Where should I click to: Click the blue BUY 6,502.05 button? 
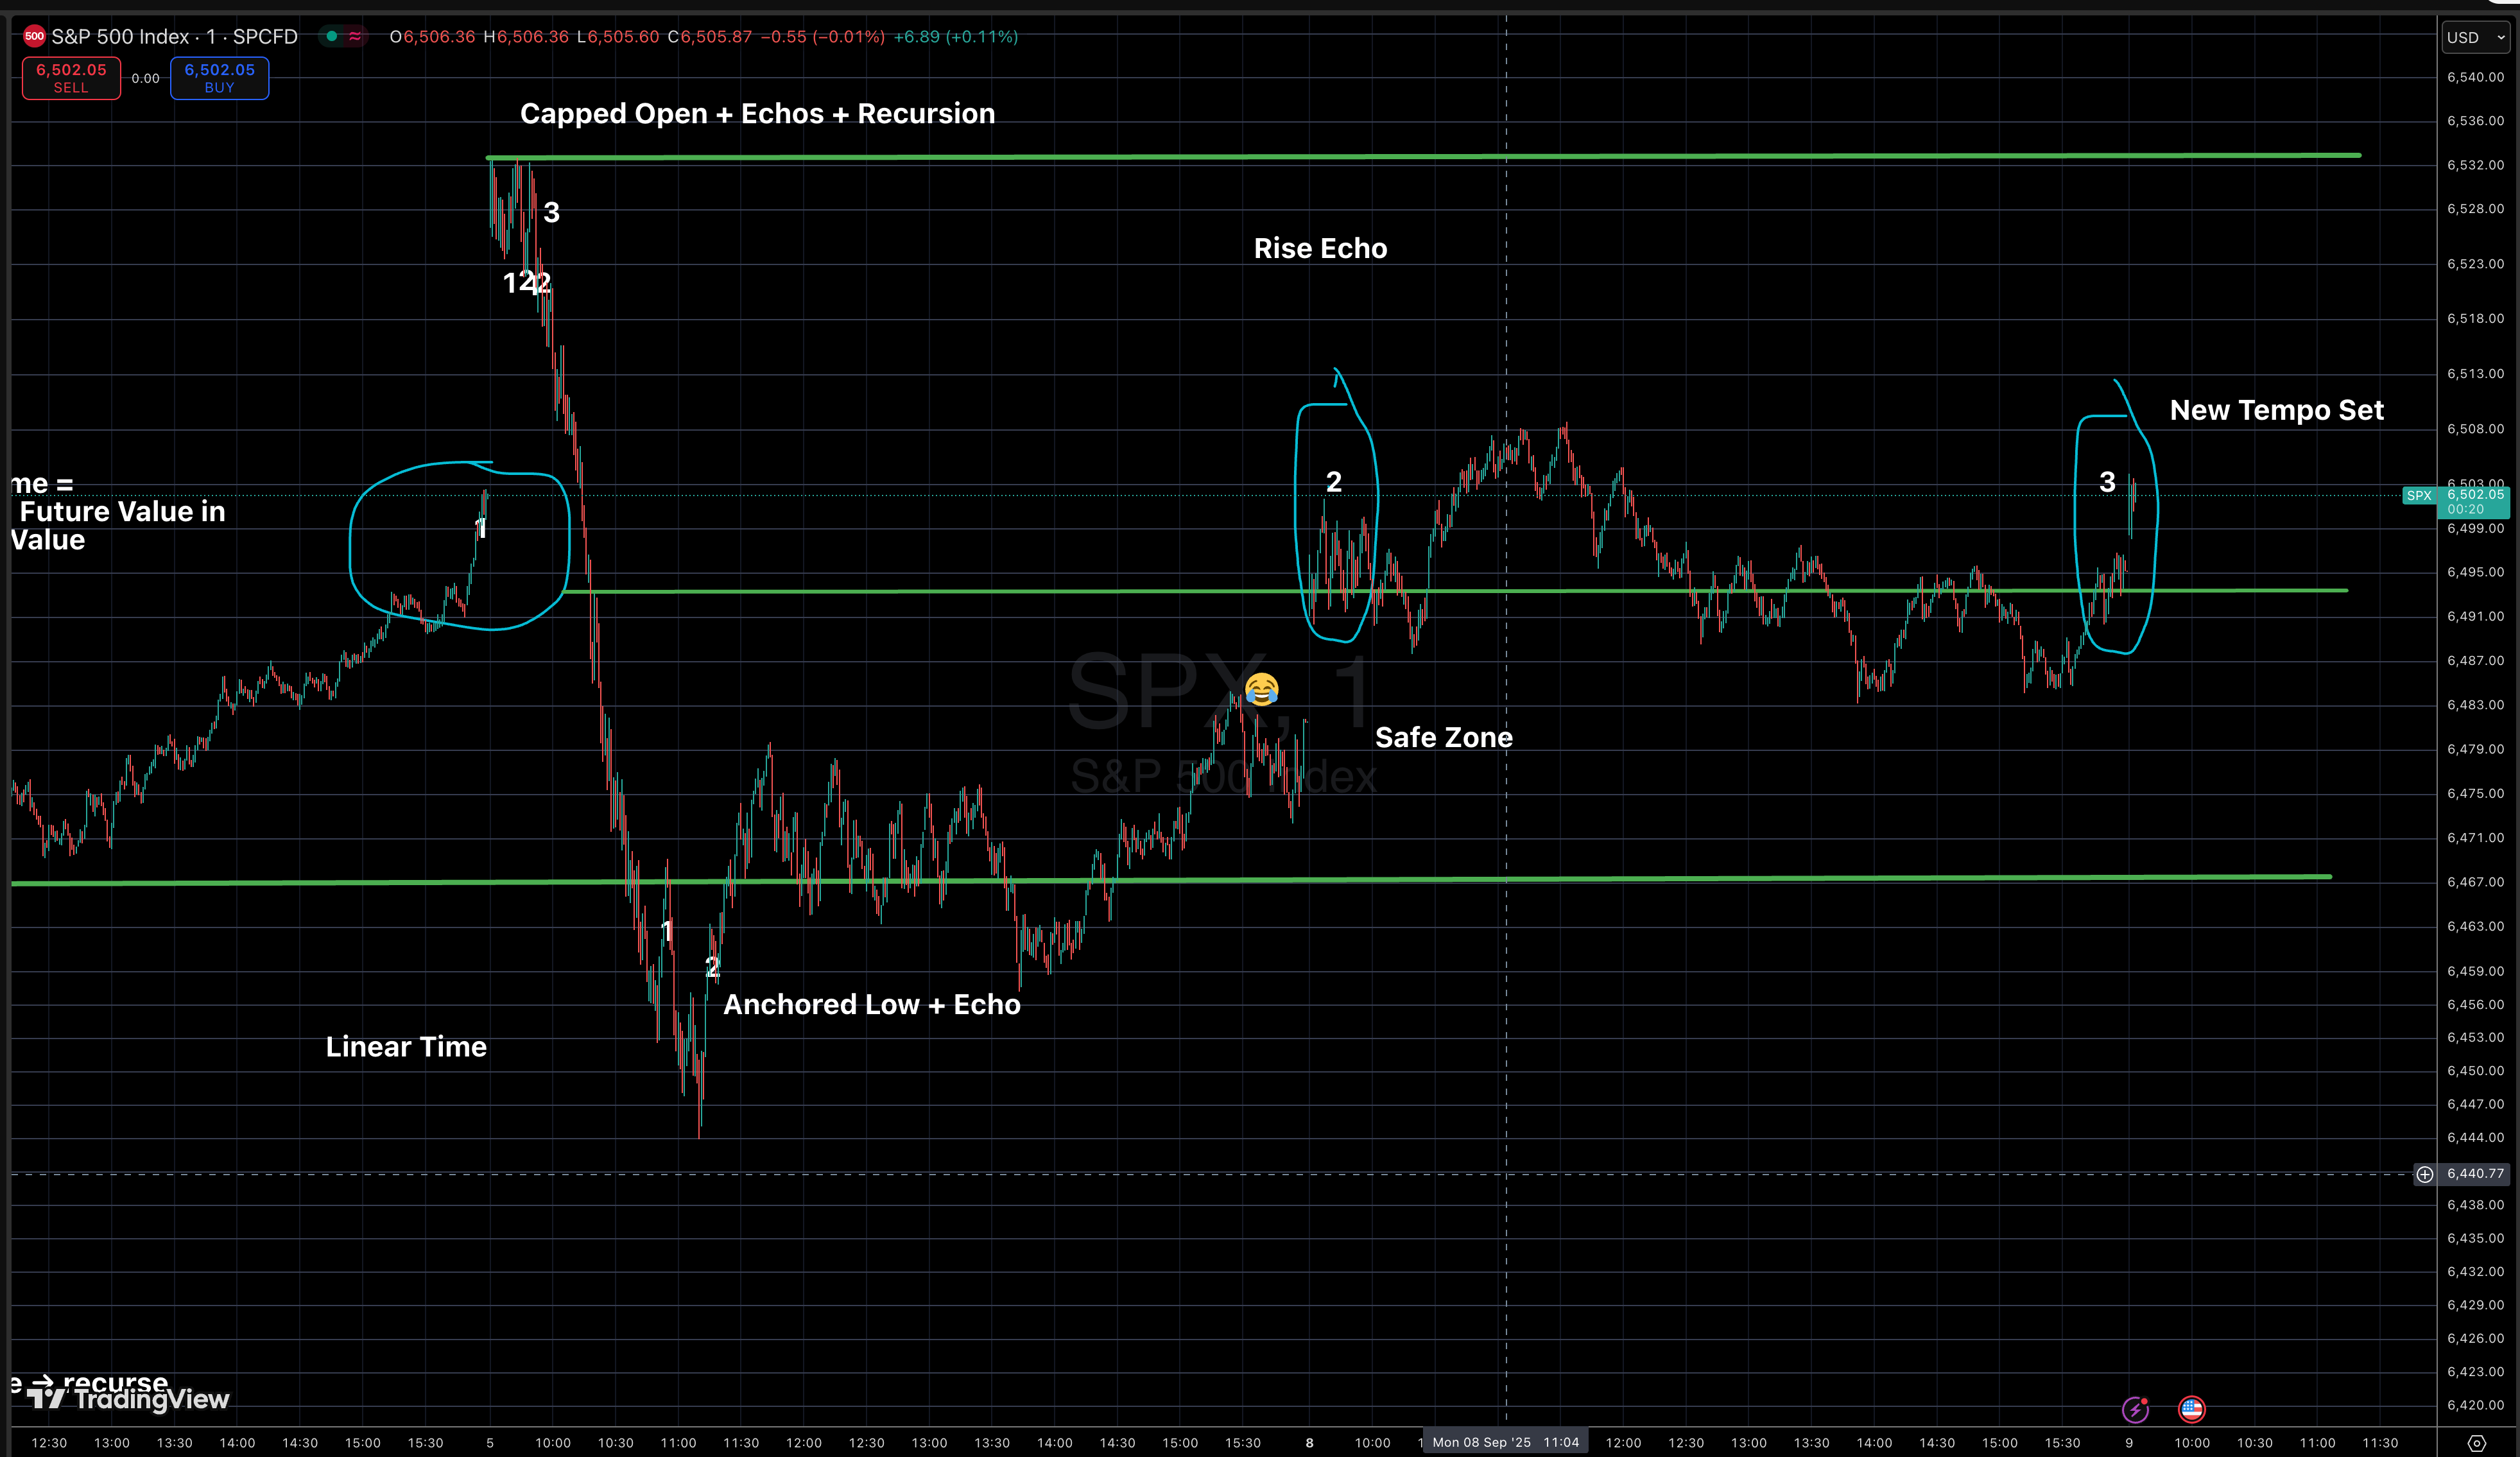[x=219, y=78]
